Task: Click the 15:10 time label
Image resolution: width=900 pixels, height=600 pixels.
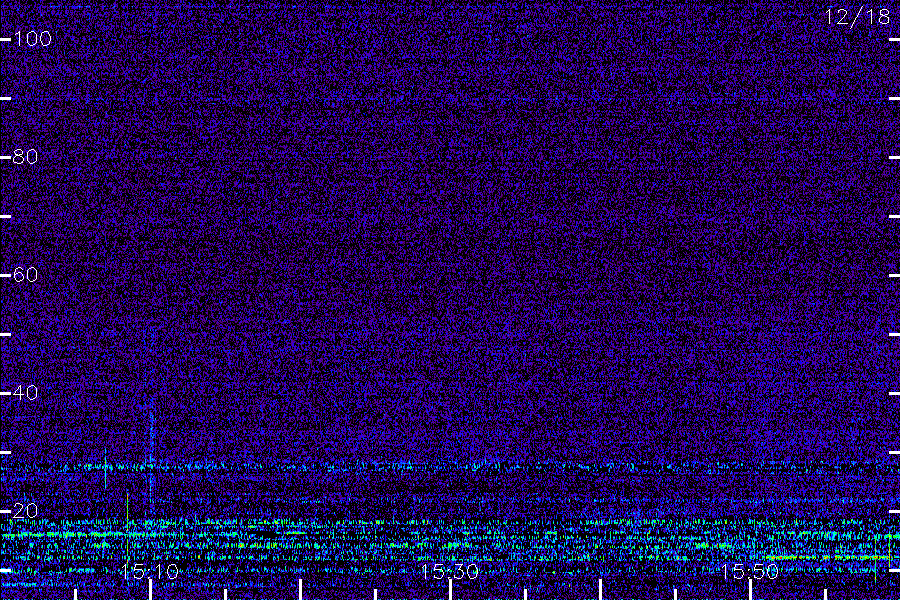Action: (x=150, y=571)
